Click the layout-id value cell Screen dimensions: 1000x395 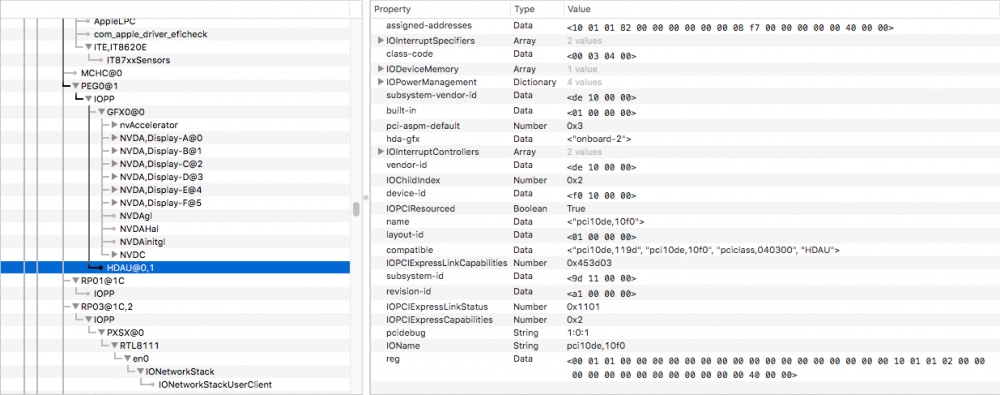601,236
